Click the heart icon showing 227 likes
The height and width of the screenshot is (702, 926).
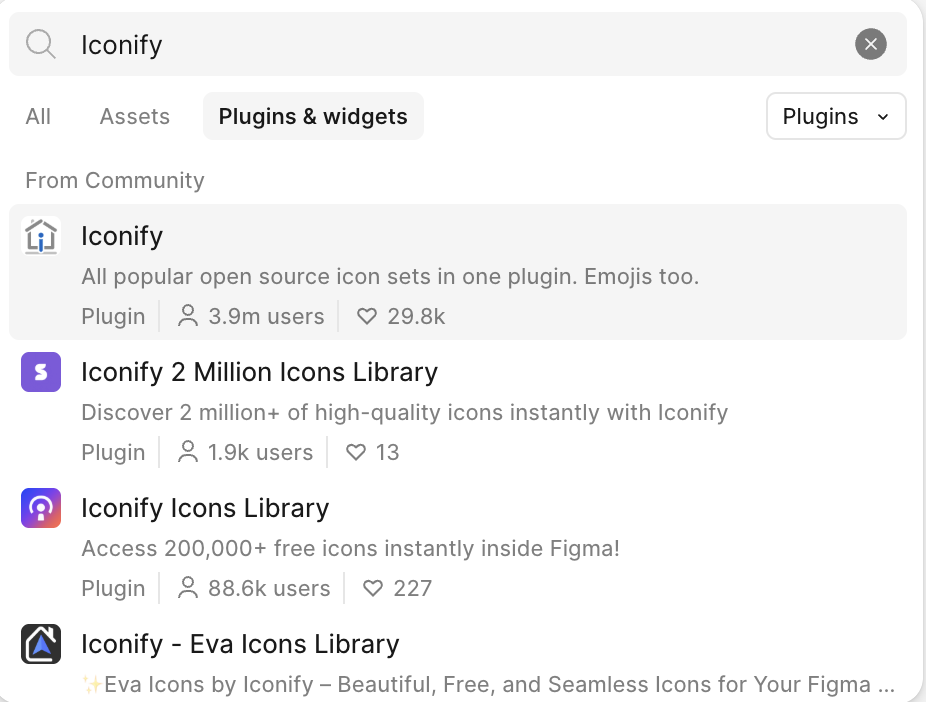(373, 589)
